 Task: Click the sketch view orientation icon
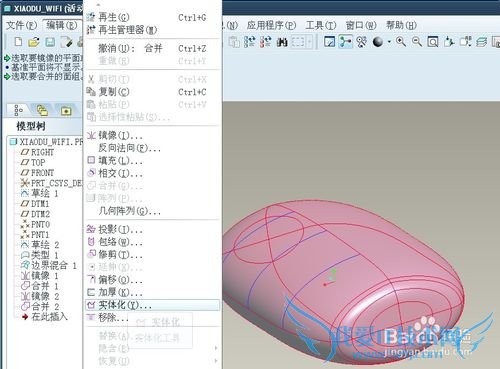(x=329, y=42)
